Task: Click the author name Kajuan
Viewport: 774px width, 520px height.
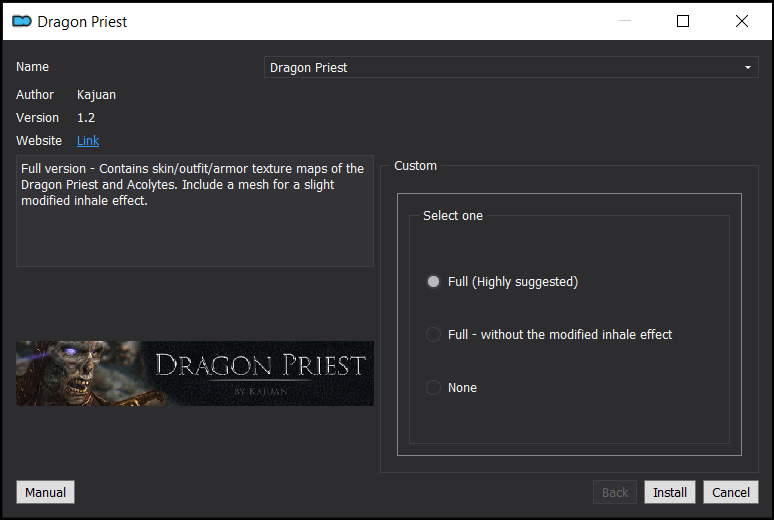Action: point(96,95)
